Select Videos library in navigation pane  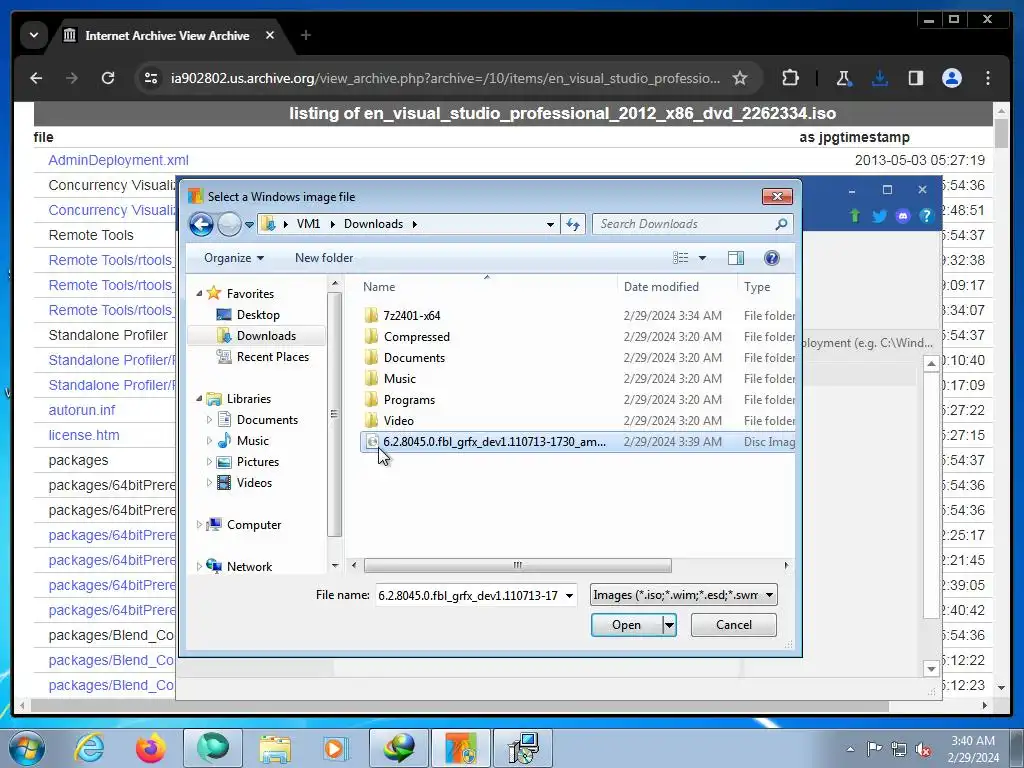[x=254, y=483]
